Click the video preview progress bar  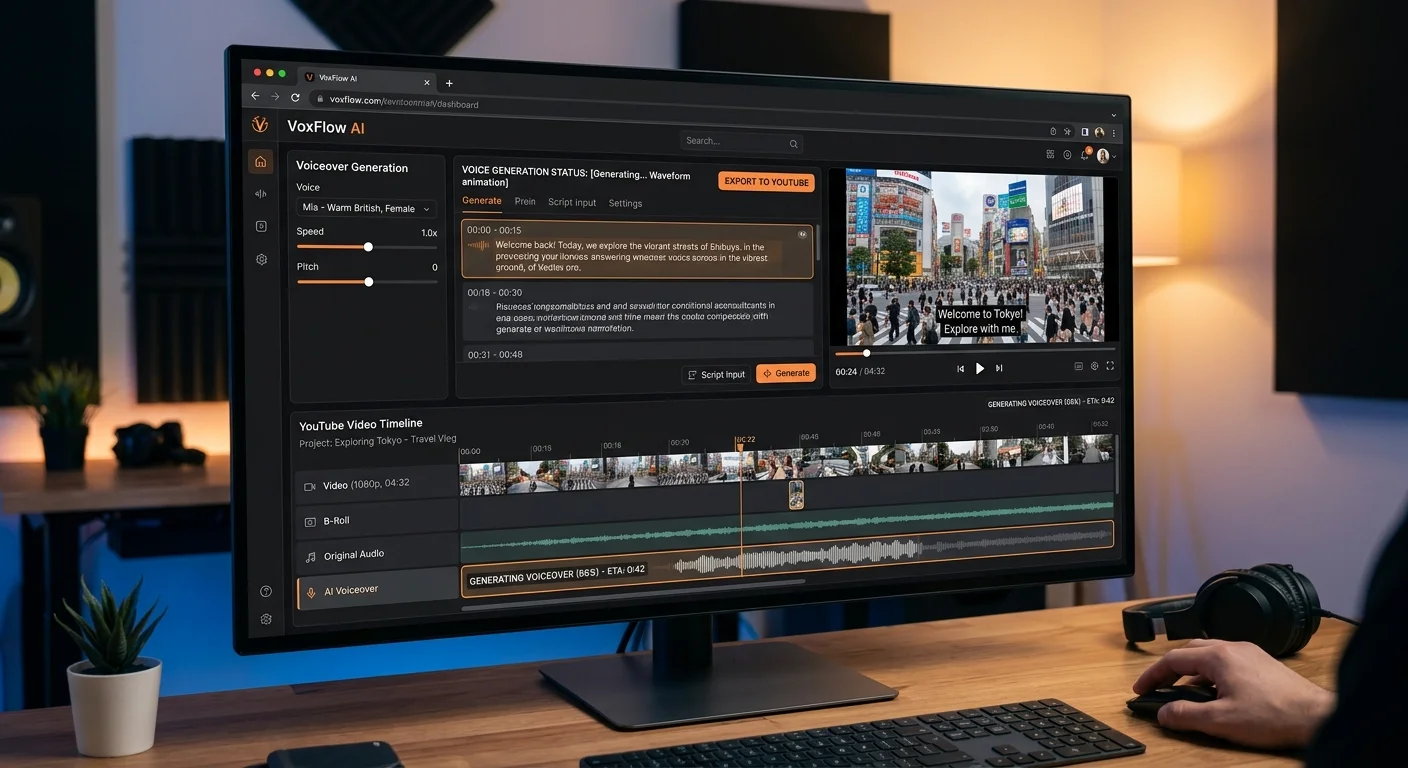pos(974,352)
